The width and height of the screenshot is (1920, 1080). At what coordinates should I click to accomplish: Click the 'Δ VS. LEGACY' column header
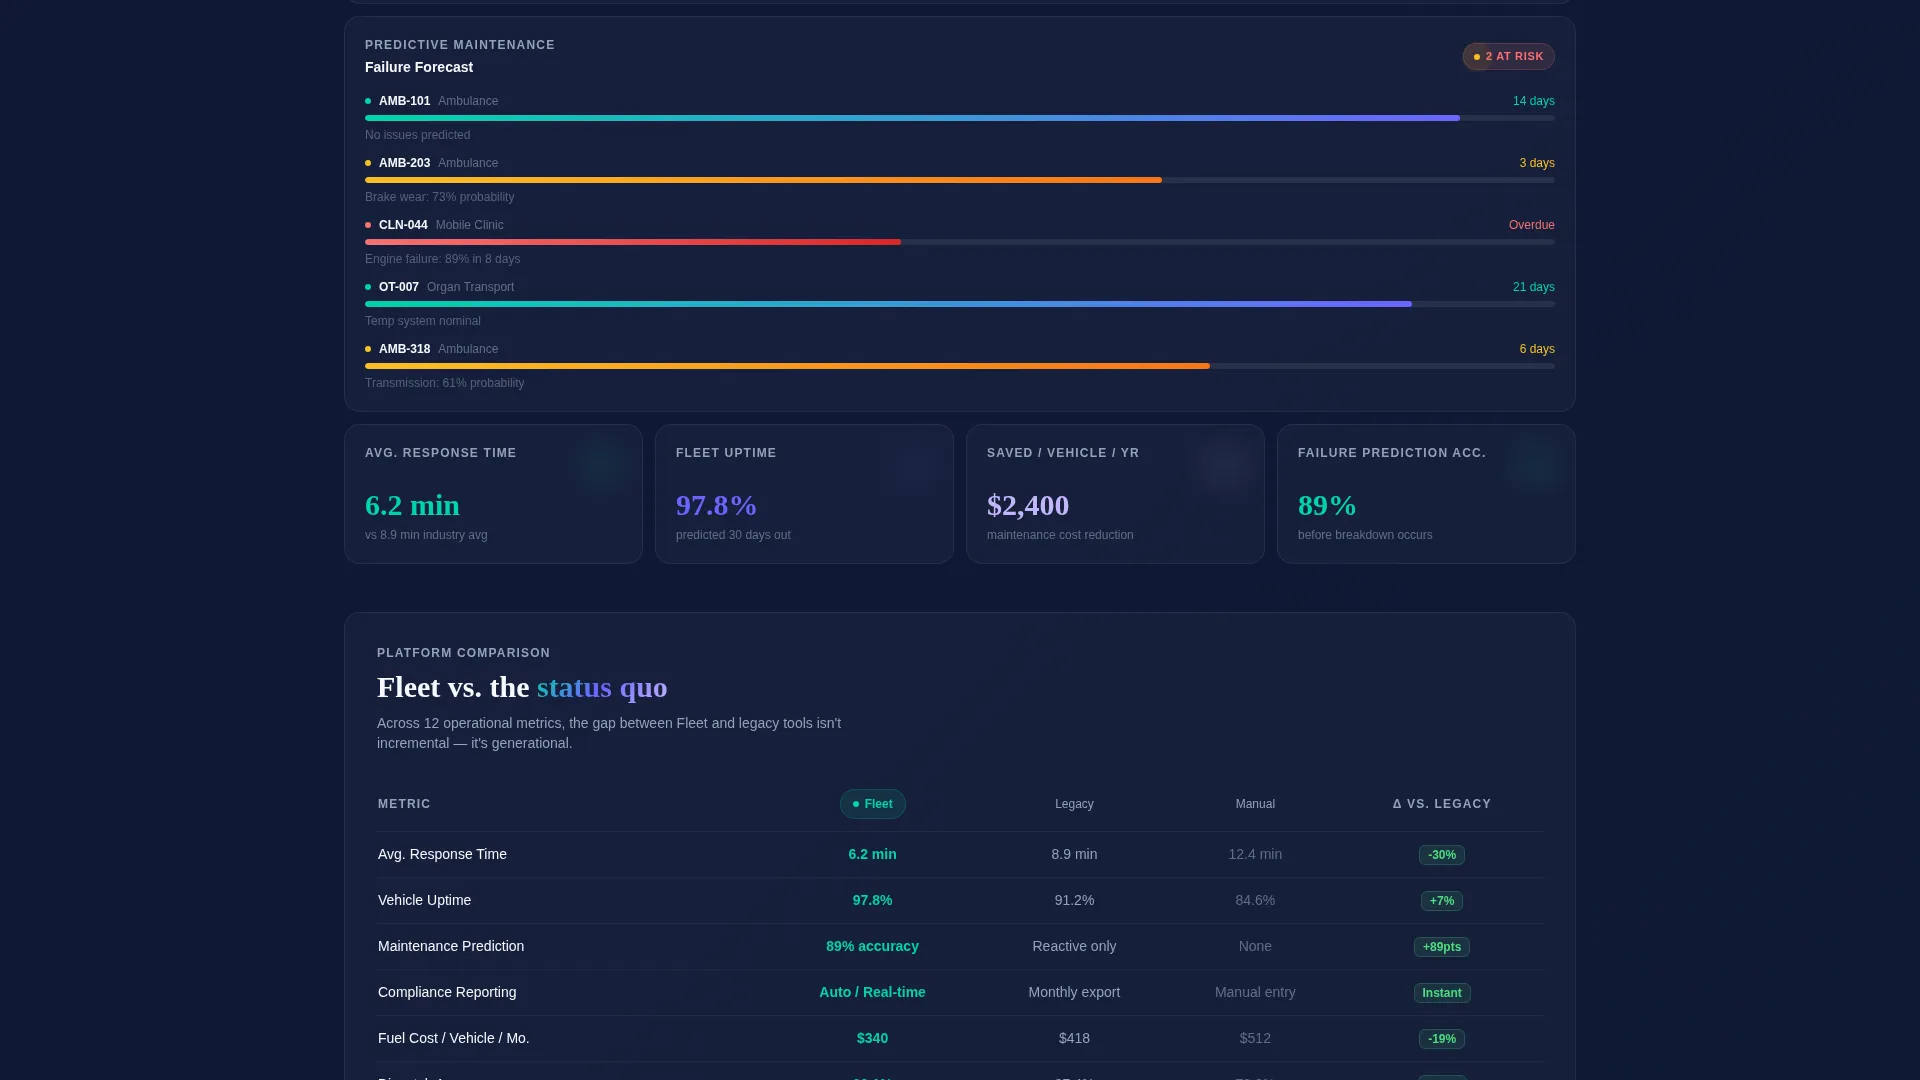point(1441,804)
